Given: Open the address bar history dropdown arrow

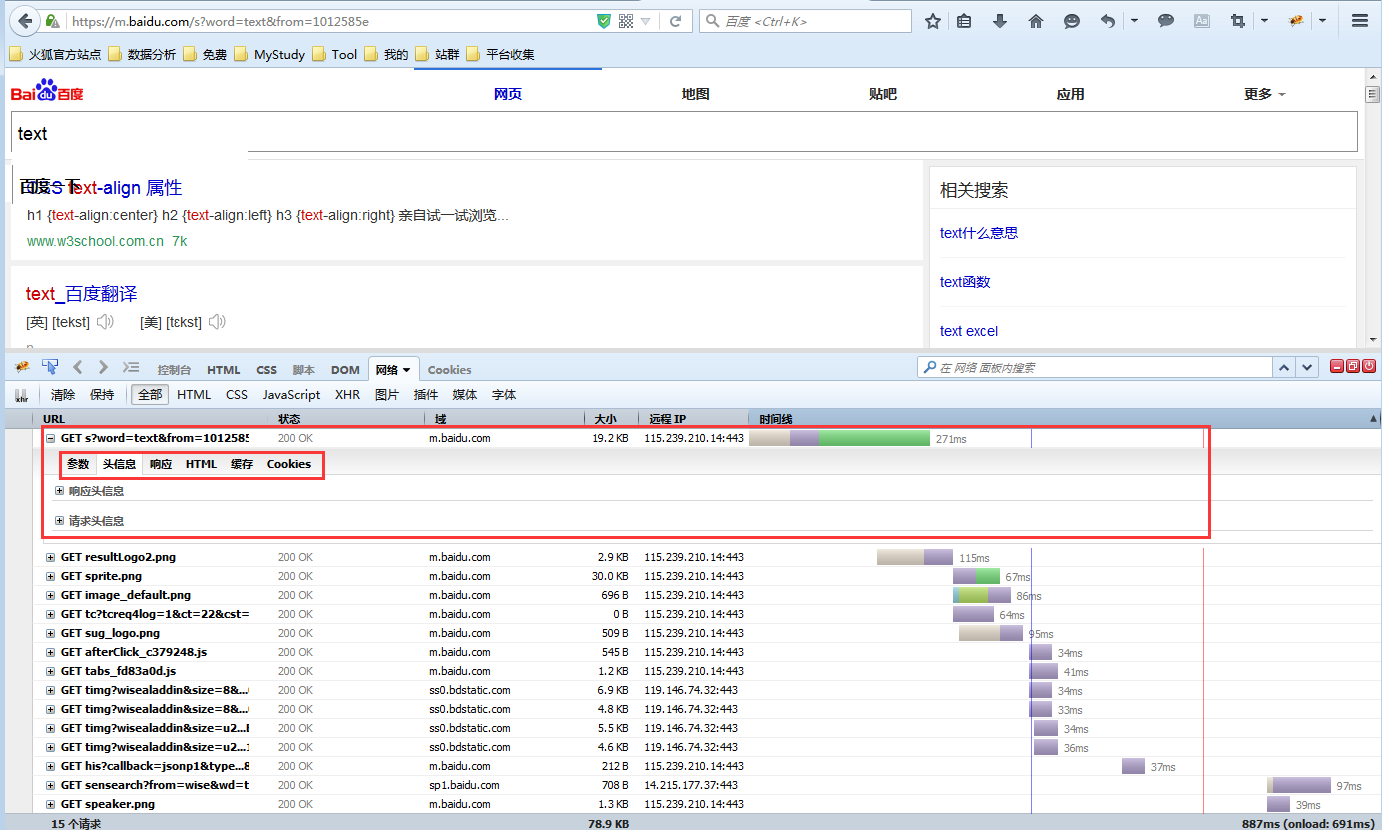Looking at the screenshot, I should pyautogui.click(x=646, y=21).
